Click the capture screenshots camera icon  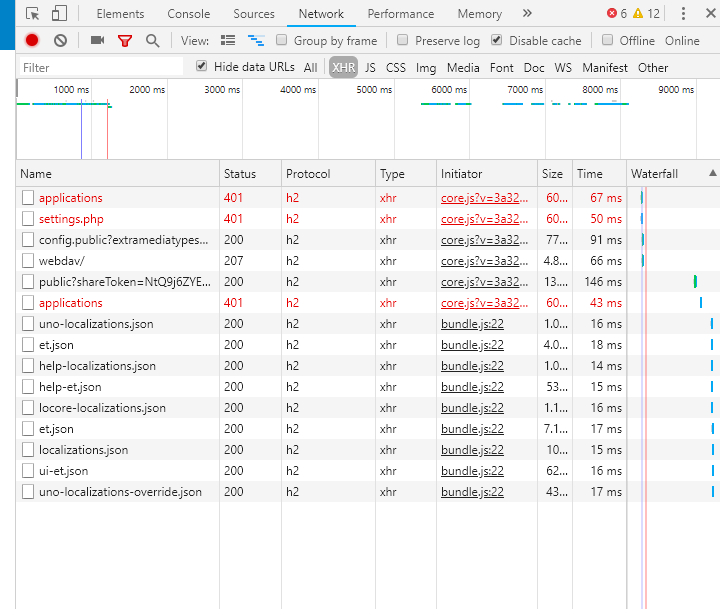coord(97,40)
